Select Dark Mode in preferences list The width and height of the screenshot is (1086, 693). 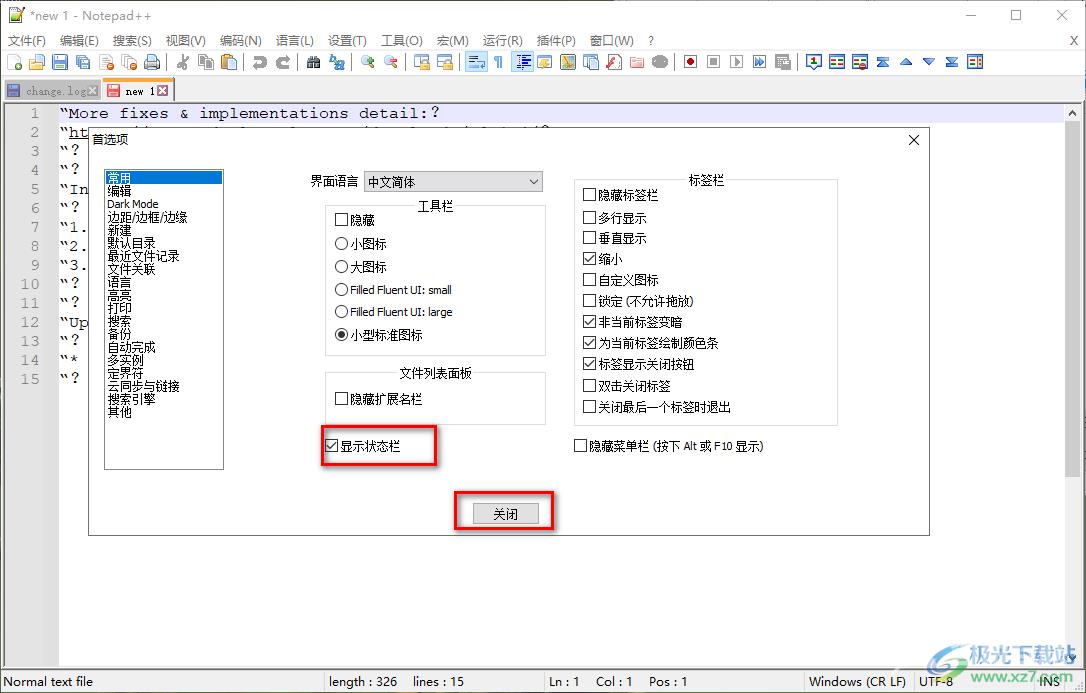point(132,204)
